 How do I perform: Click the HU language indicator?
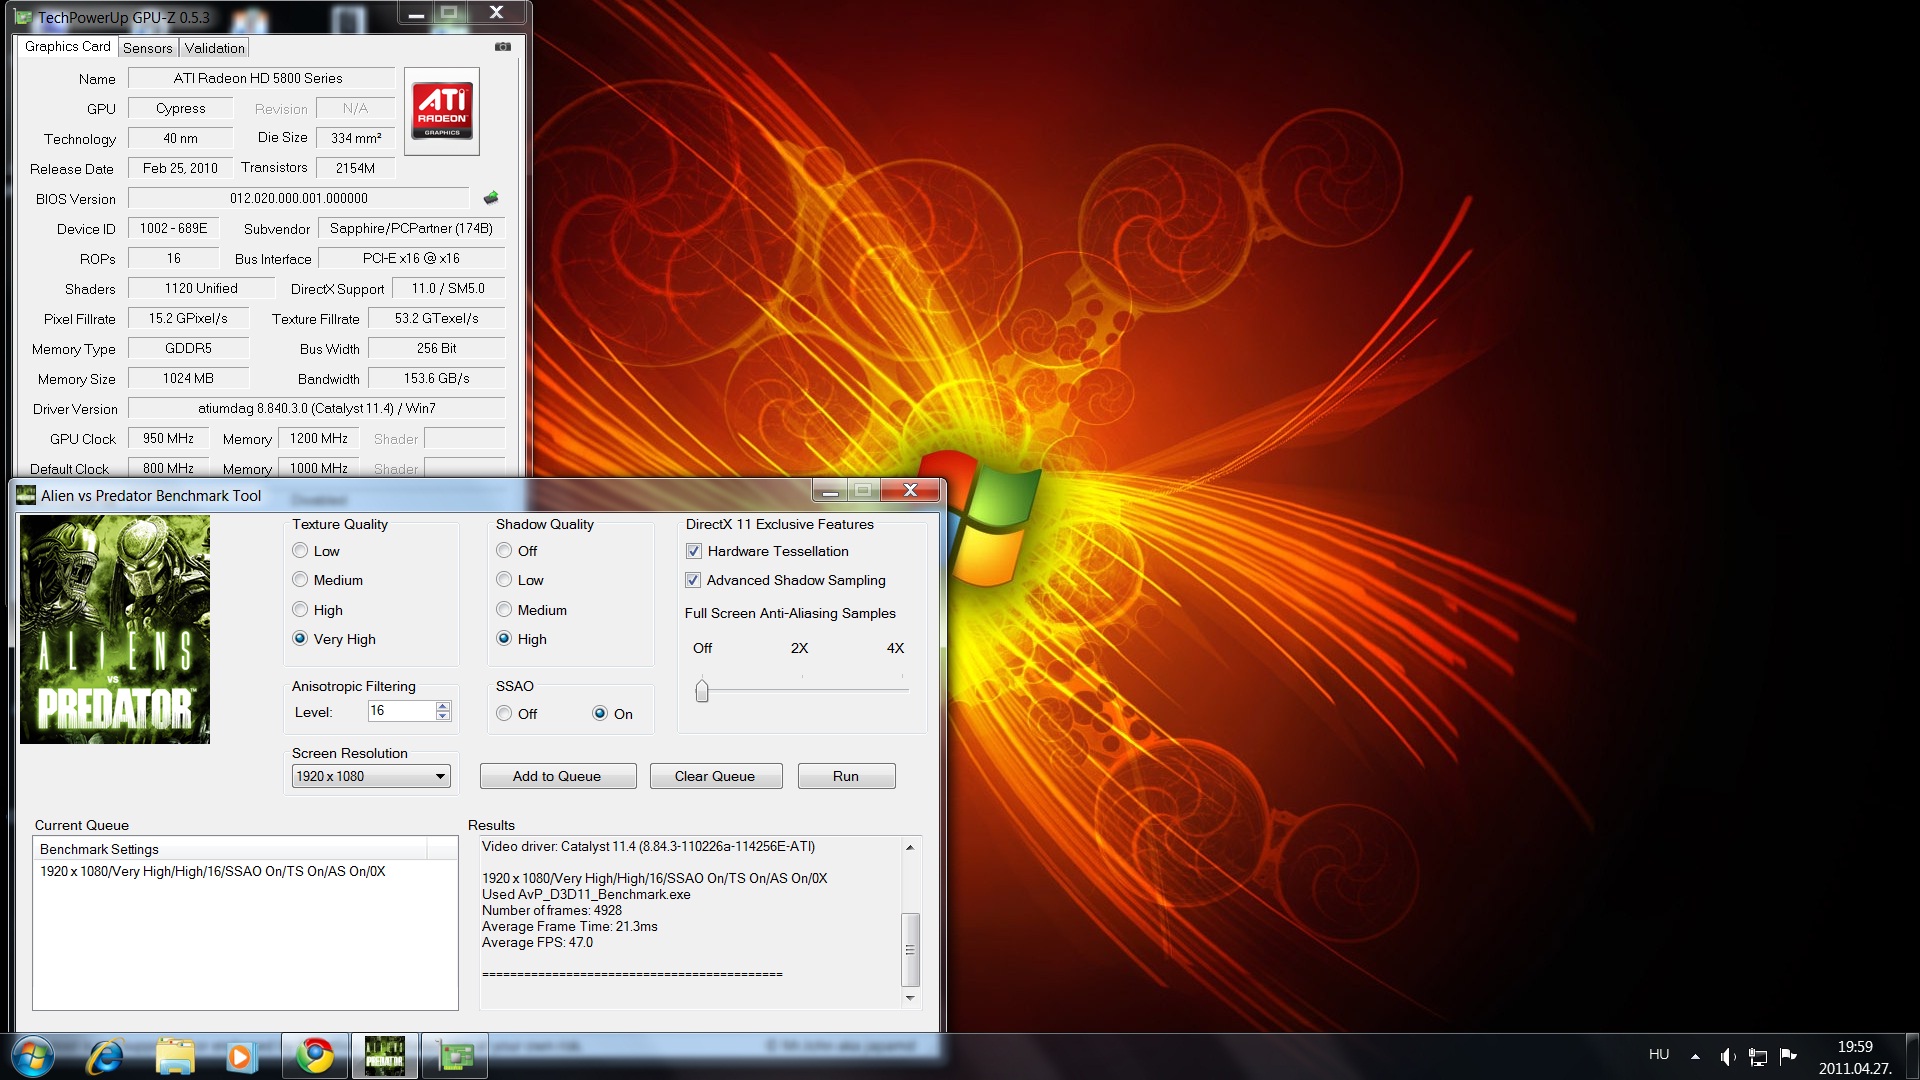pos(1659,1055)
